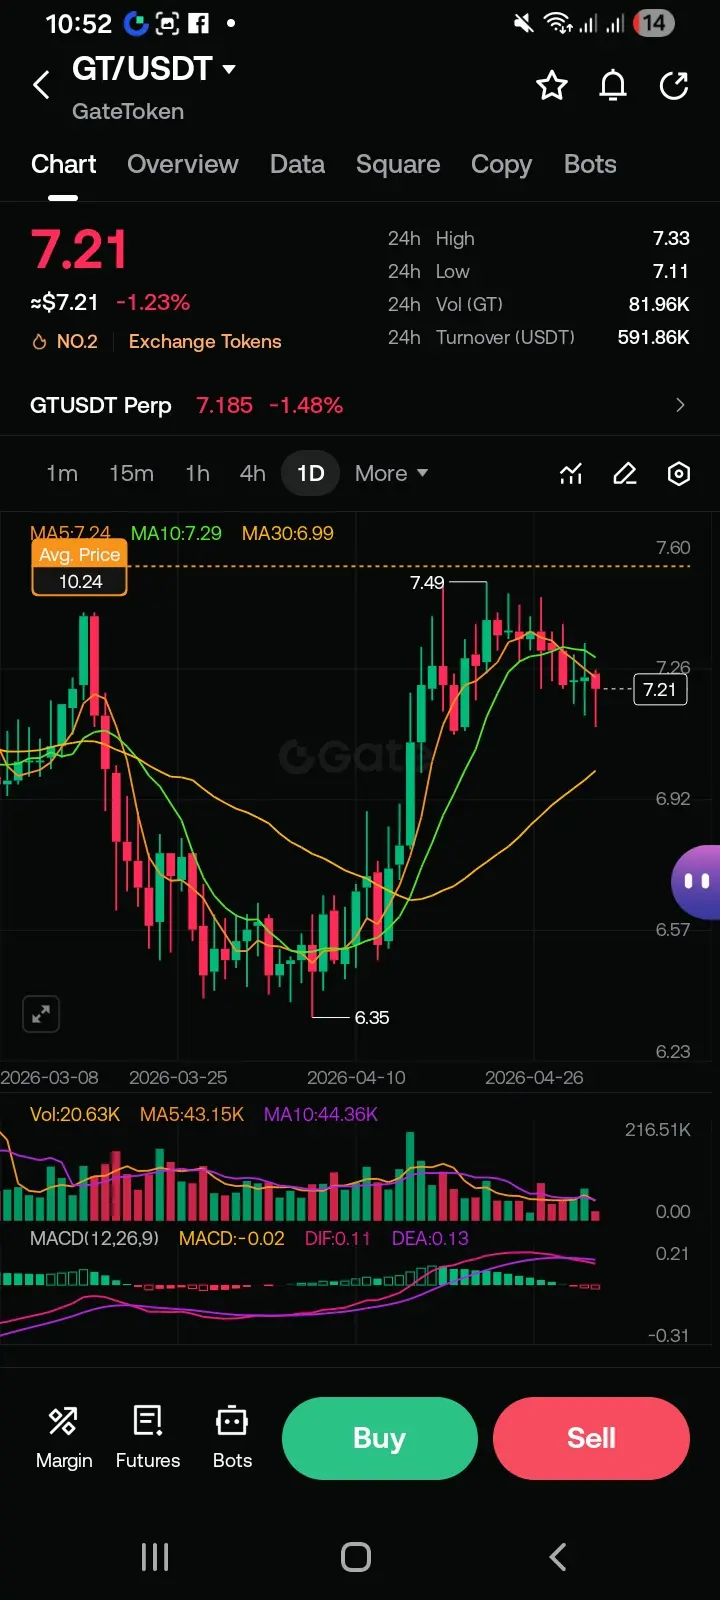
Task: Expand the GT/USDT pair selector dropdown
Action: (229, 69)
